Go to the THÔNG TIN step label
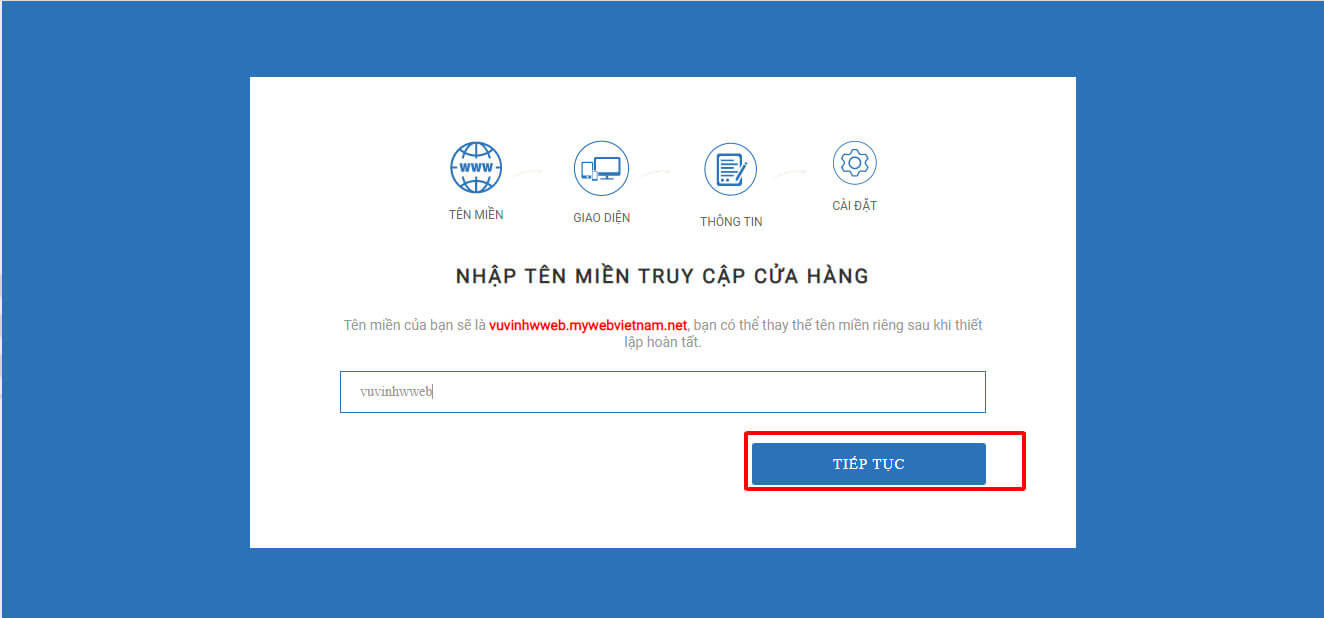Image resolution: width=1324 pixels, height=618 pixels. click(731, 221)
